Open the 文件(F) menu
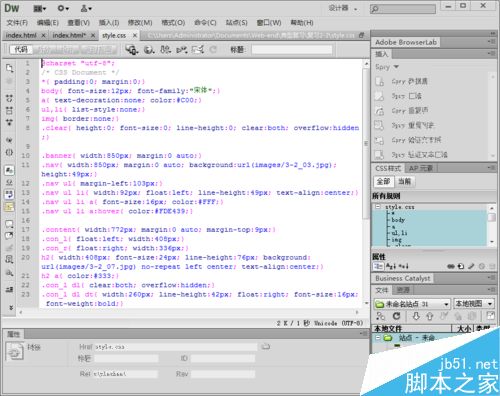This screenshot has width=500, height=396. pyautogui.click(x=17, y=23)
